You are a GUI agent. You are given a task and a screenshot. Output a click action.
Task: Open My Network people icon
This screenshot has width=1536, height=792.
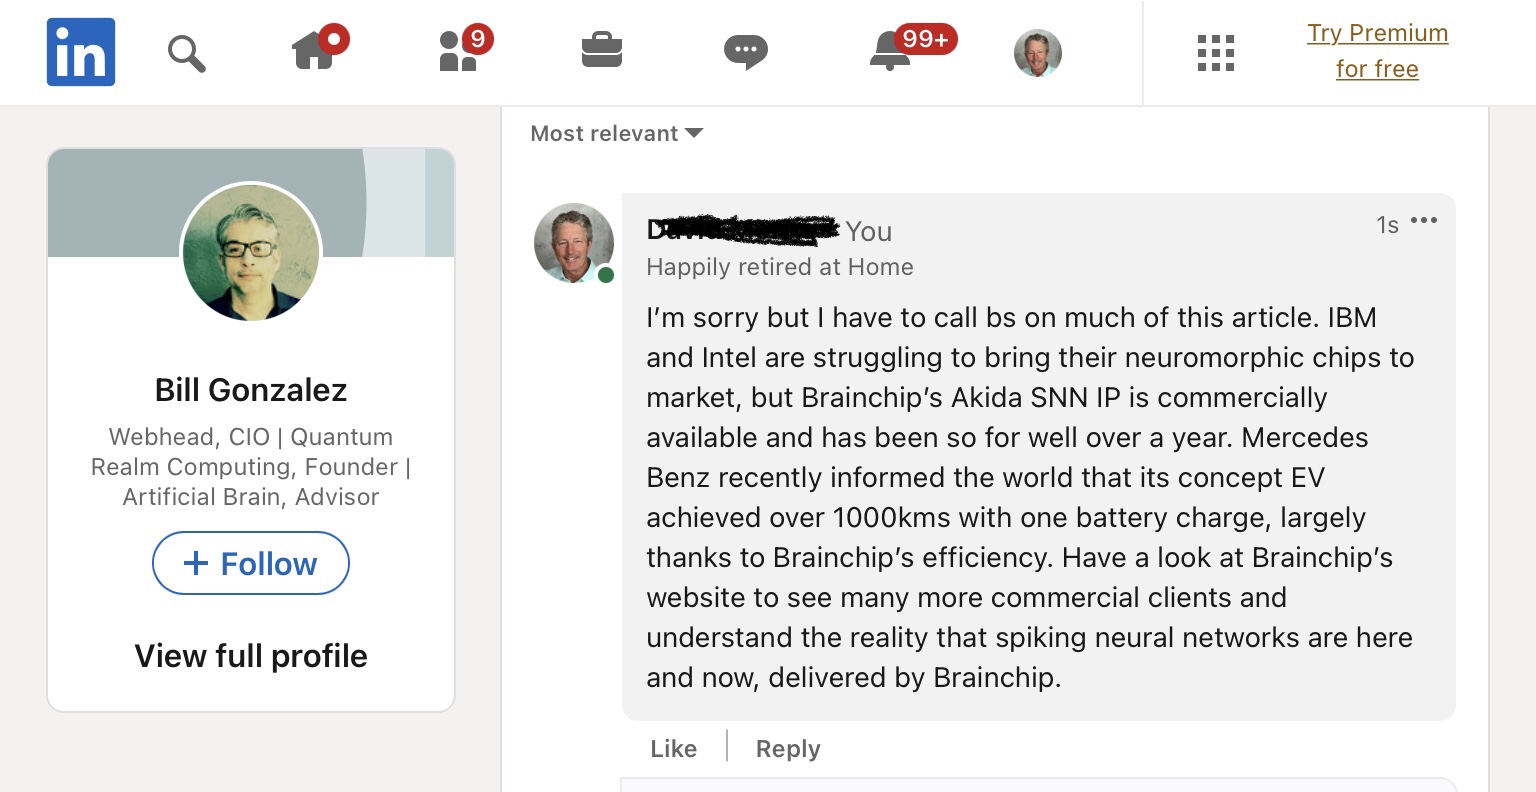(x=460, y=51)
